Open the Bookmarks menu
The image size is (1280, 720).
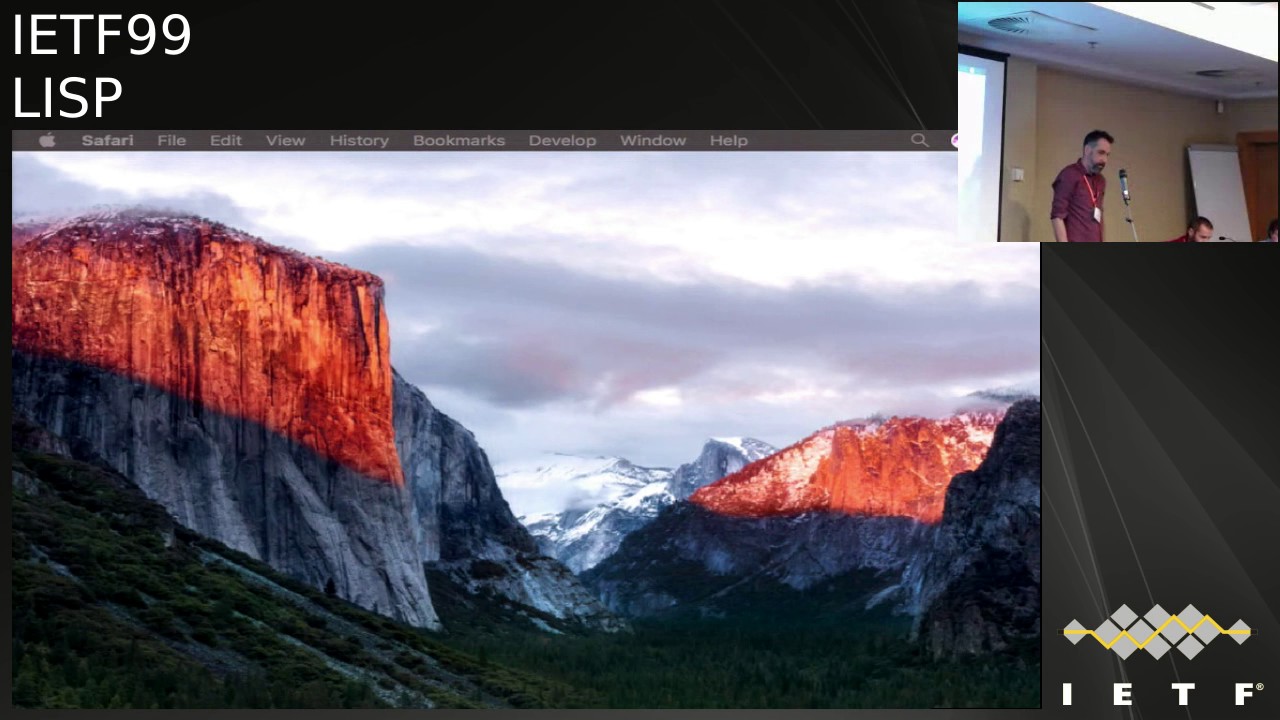(x=459, y=140)
